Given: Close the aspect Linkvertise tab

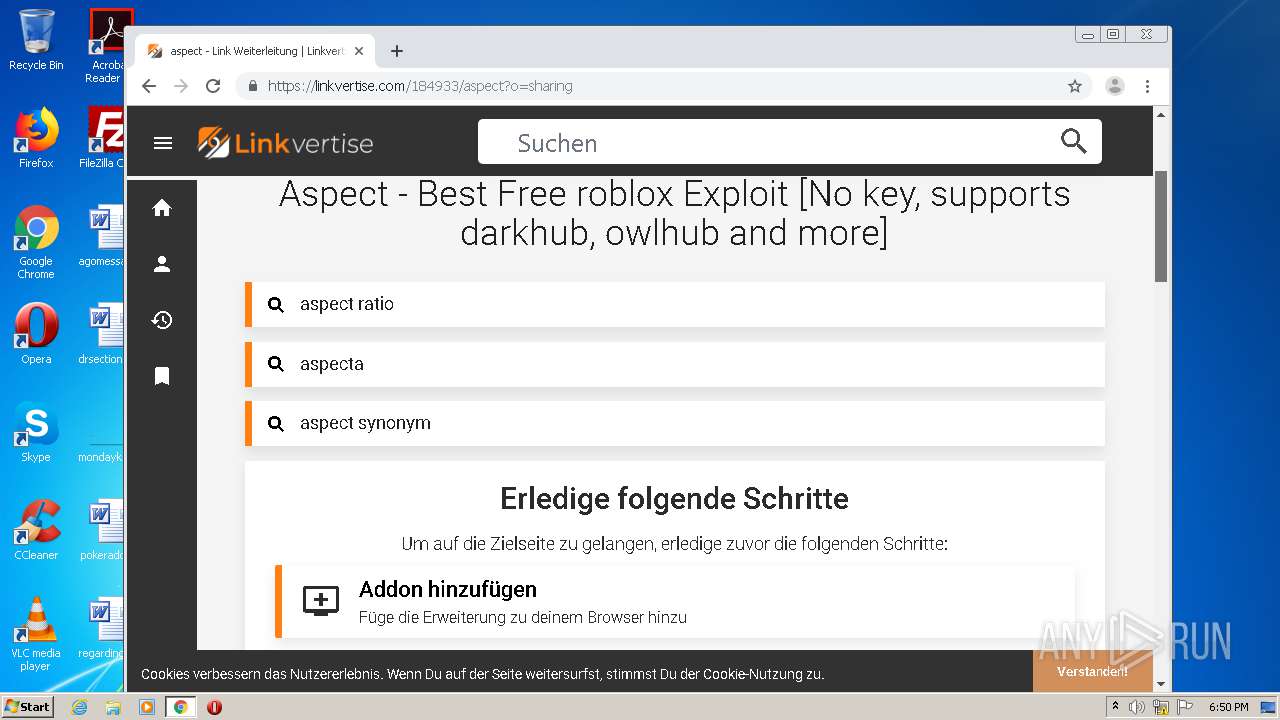Looking at the screenshot, I should pyautogui.click(x=359, y=51).
